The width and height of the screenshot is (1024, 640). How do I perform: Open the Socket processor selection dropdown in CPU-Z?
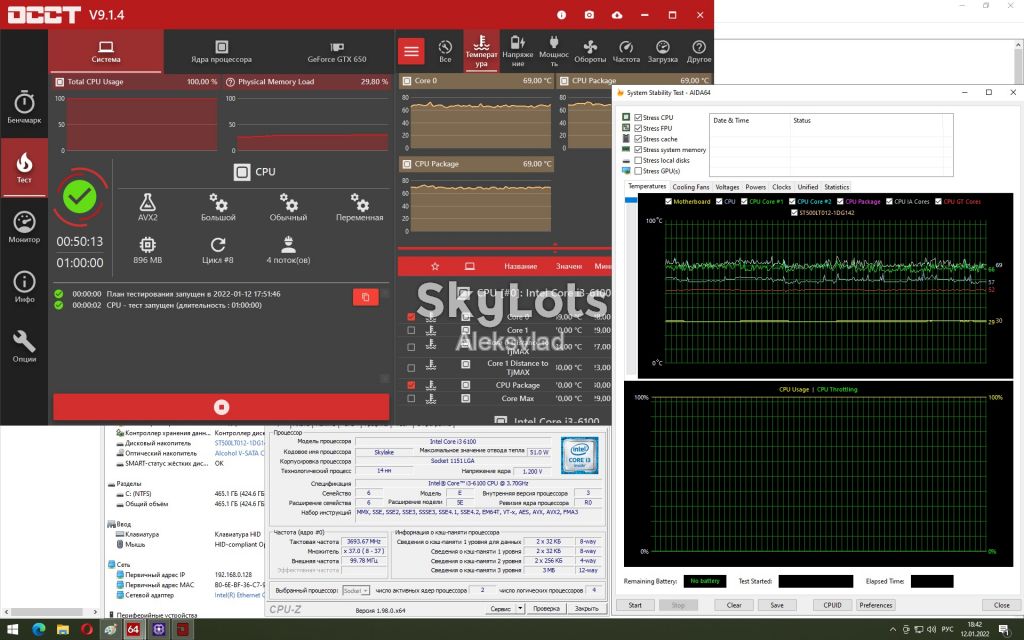coord(356,590)
